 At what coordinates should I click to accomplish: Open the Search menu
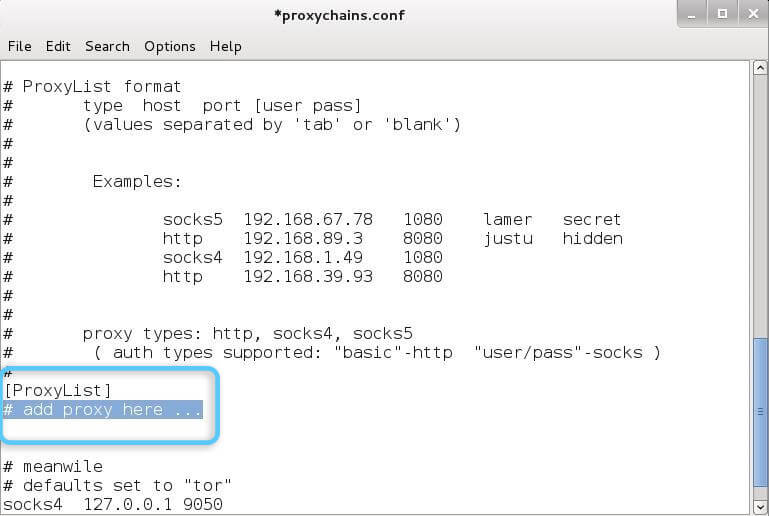coord(107,47)
